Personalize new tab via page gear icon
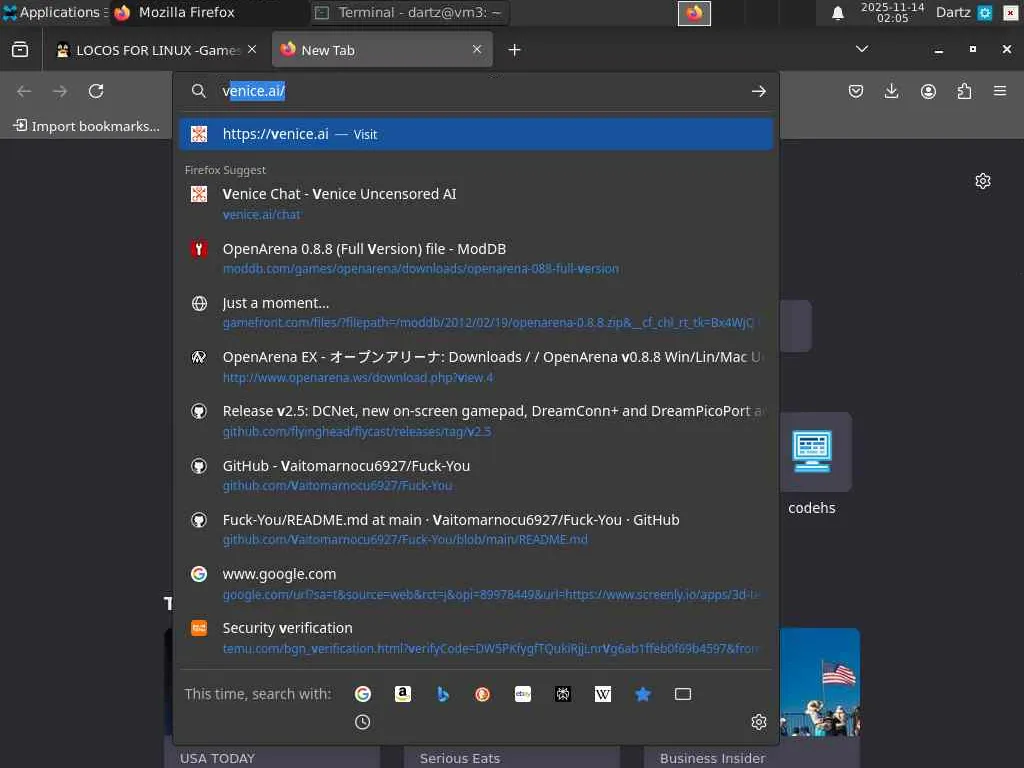The width and height of the screenshot is (1024, 768). pyautogui.click(x=983, y=181)
